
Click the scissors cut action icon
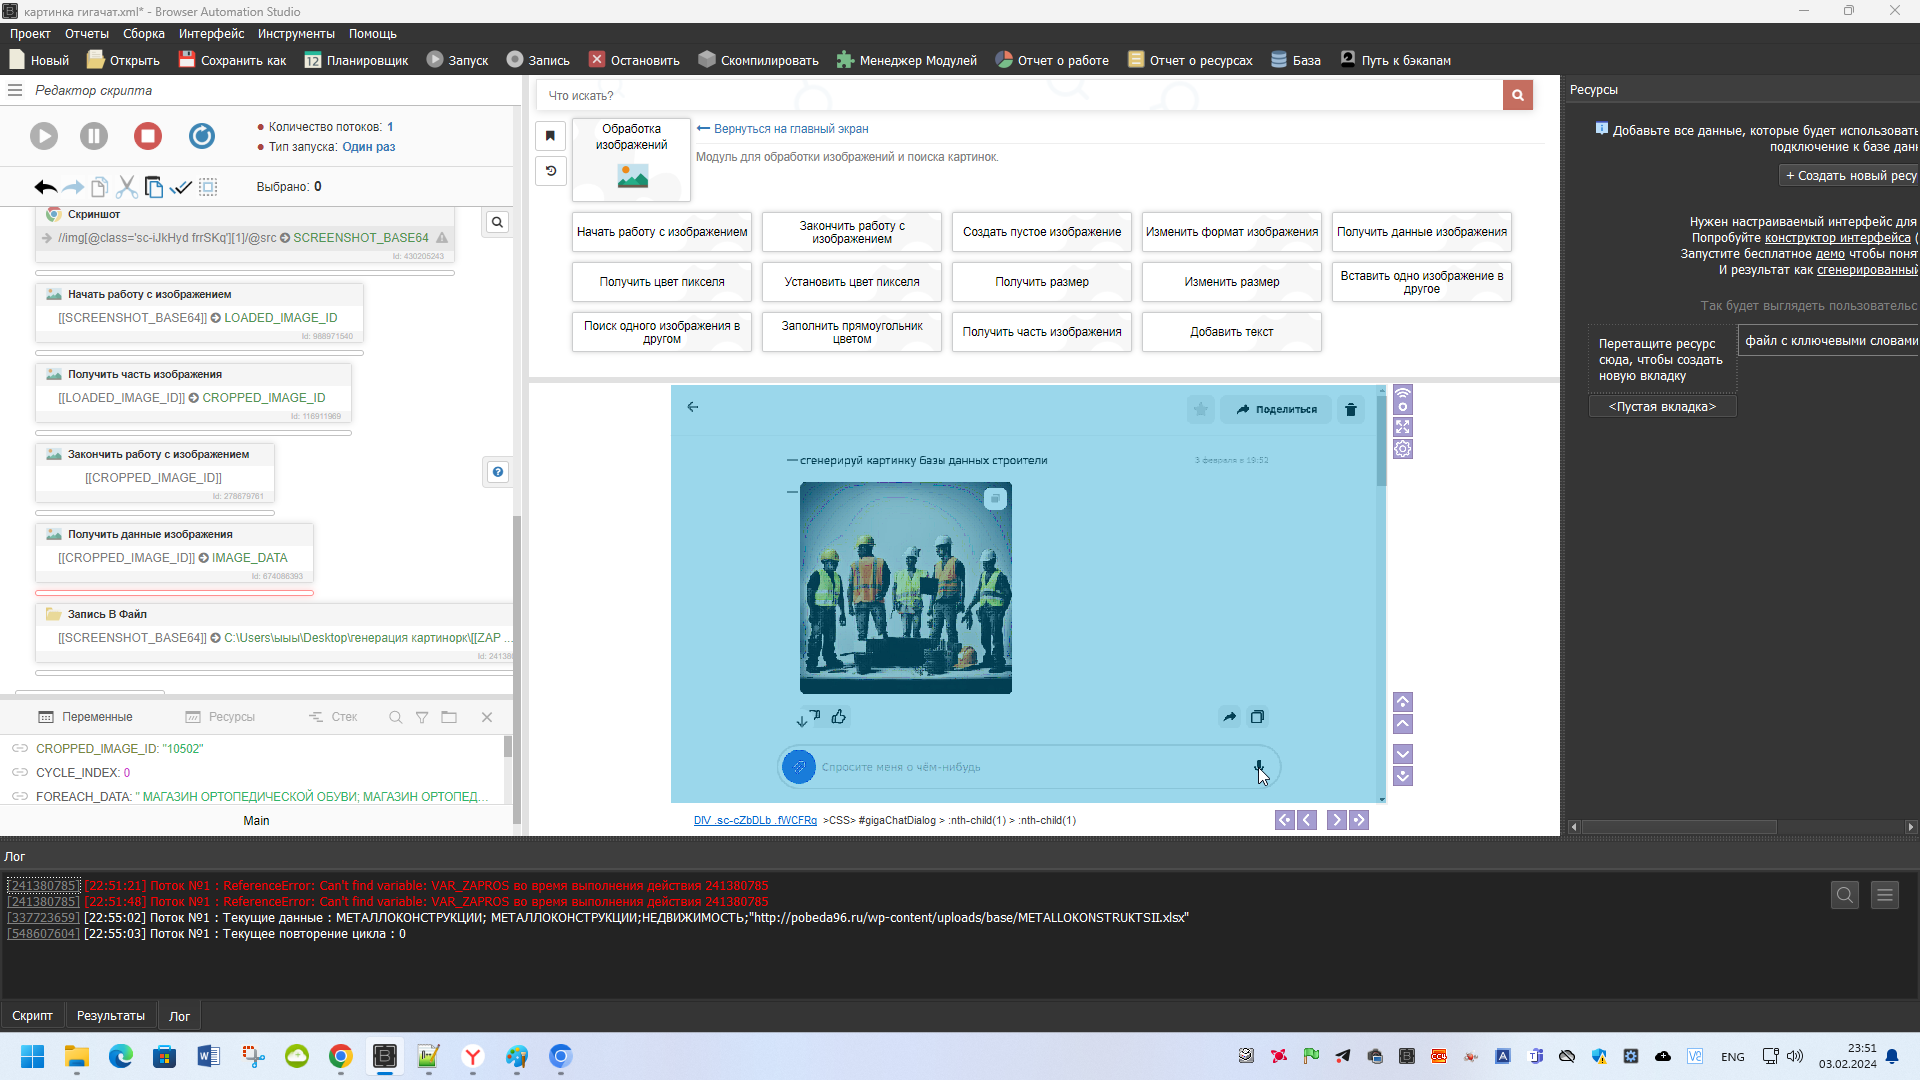click(x=126, y=187)
